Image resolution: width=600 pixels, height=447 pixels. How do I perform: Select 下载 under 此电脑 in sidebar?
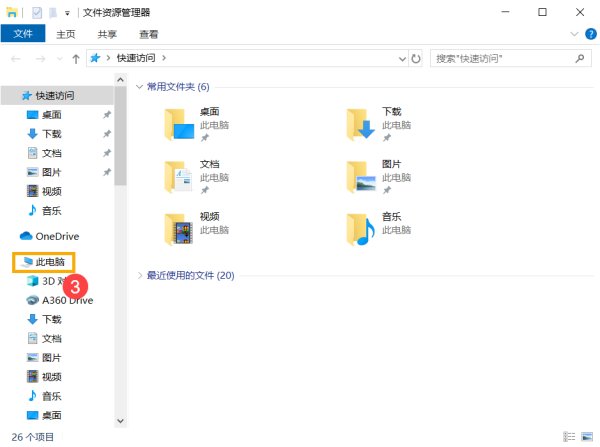pos(52,319)
